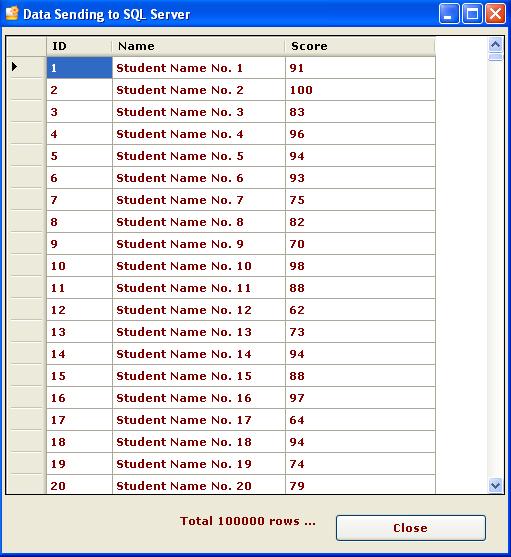
Task: Select cell 'Student Name No. 6'
Action: [x=199, y=178]
